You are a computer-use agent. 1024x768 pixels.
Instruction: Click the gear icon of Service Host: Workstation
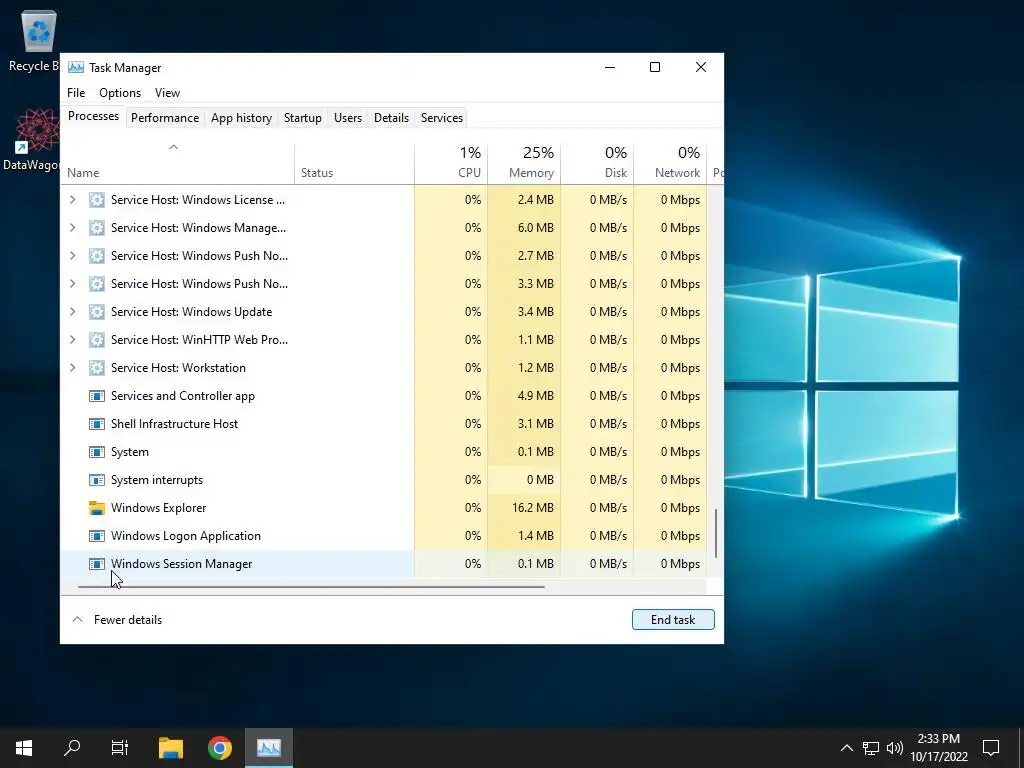point(97,368)
